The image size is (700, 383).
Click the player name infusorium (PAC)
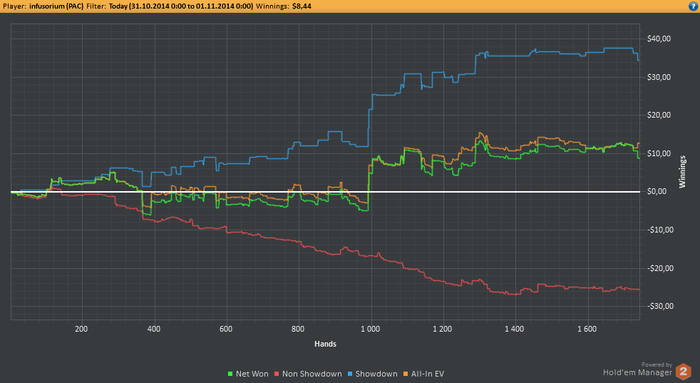[56, 6]
